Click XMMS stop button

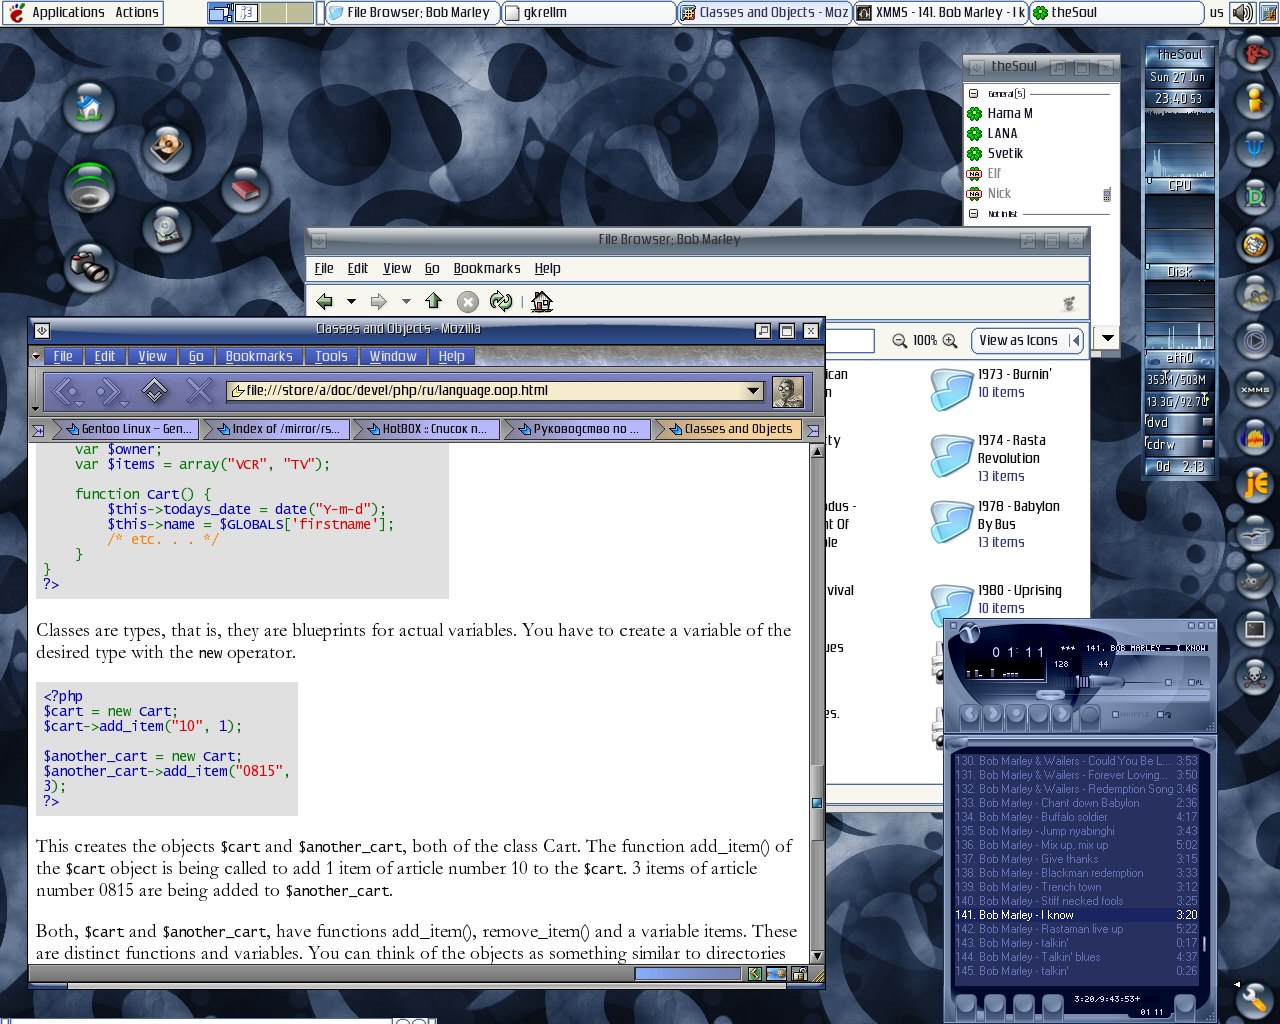(x=1039, y=714)
